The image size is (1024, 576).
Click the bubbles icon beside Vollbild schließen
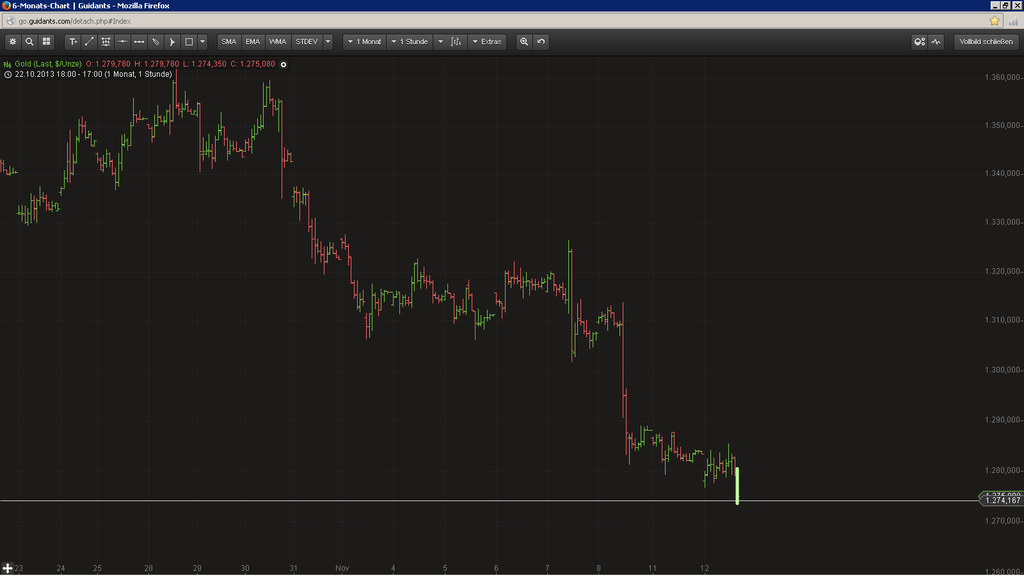click(x=920, y=42)
